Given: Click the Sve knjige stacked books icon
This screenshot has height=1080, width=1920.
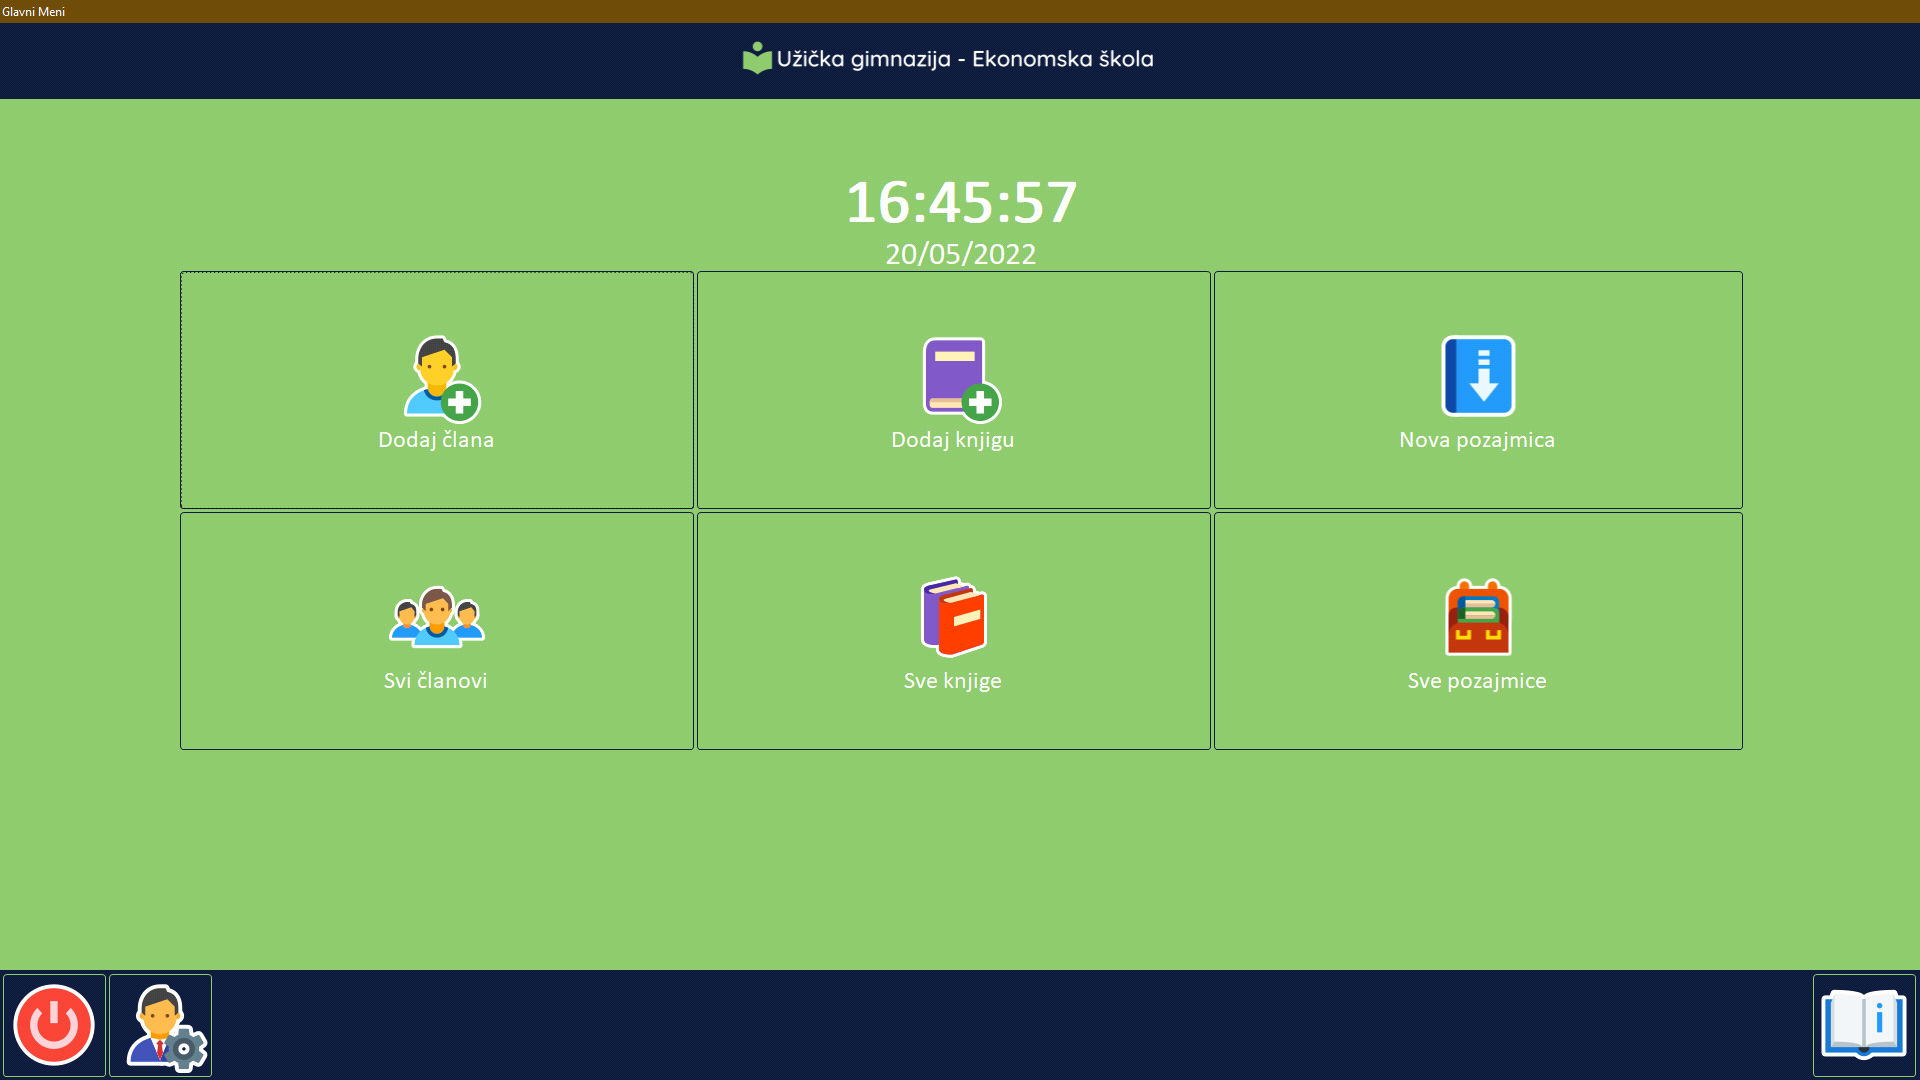Looking at the screenshot, I should [954, 617].
